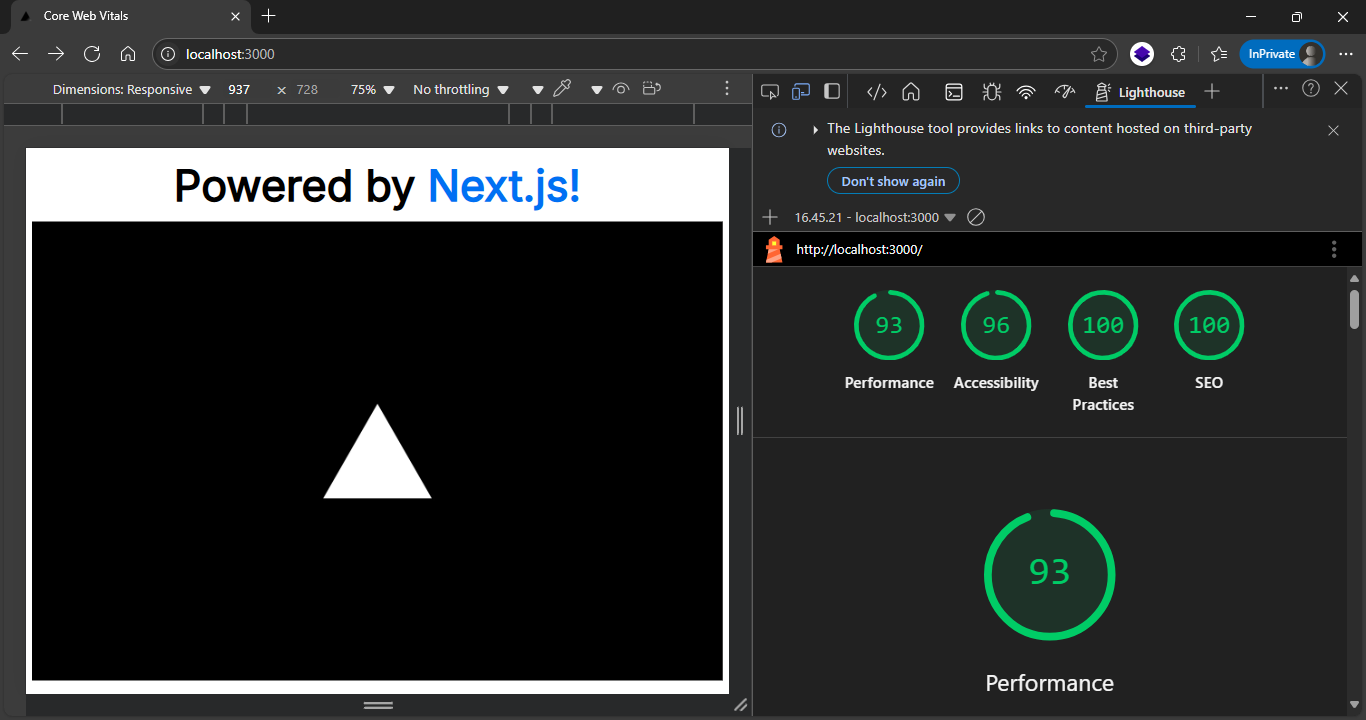1366x720 pixels.
Task: Open DevTools customize menu (three dots)
Action: click(x=1281, y=88)
